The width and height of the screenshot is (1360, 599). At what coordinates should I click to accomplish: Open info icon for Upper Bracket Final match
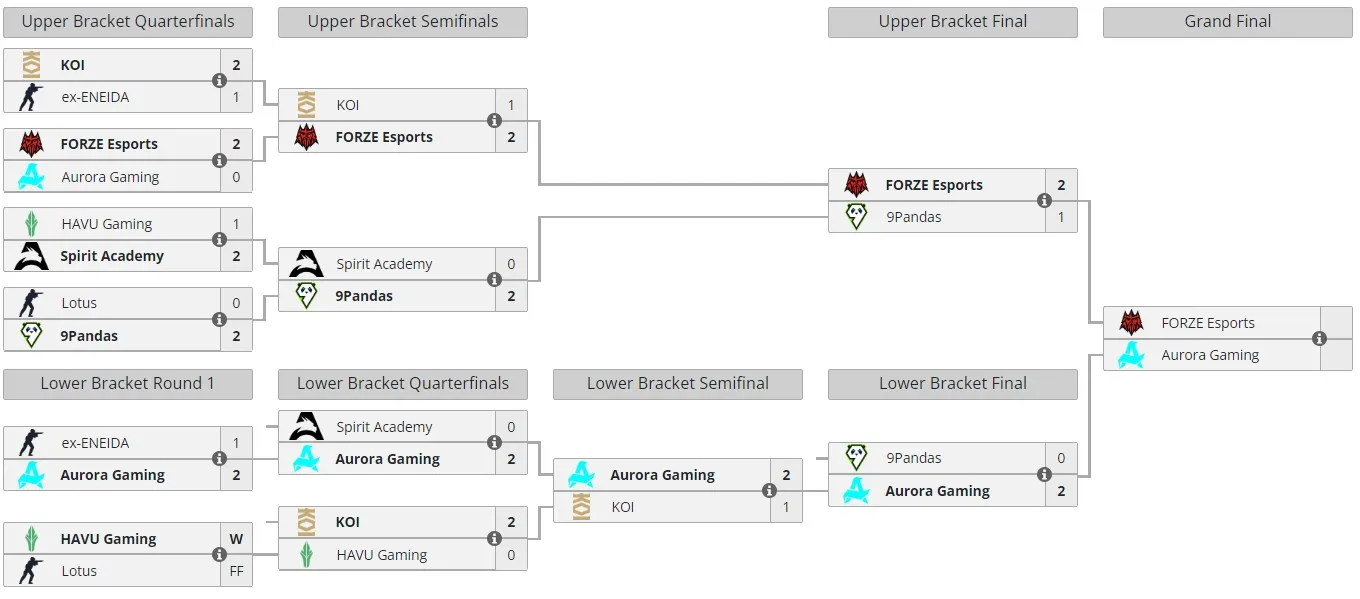[1044, 201]
